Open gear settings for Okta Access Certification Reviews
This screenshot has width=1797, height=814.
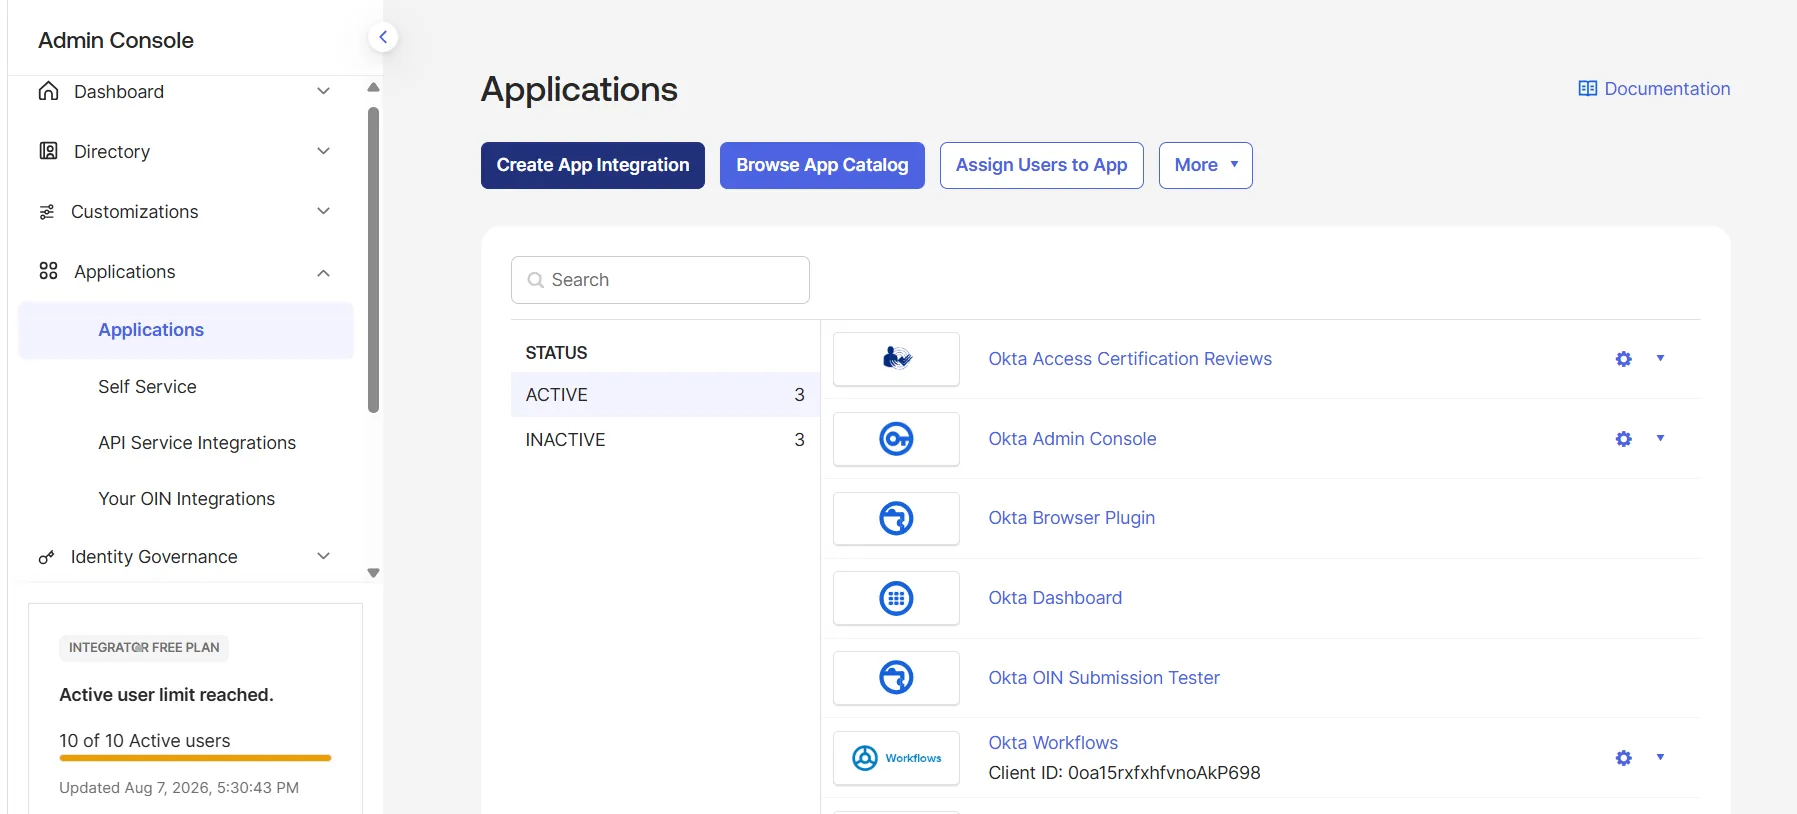click(1624, 359)
